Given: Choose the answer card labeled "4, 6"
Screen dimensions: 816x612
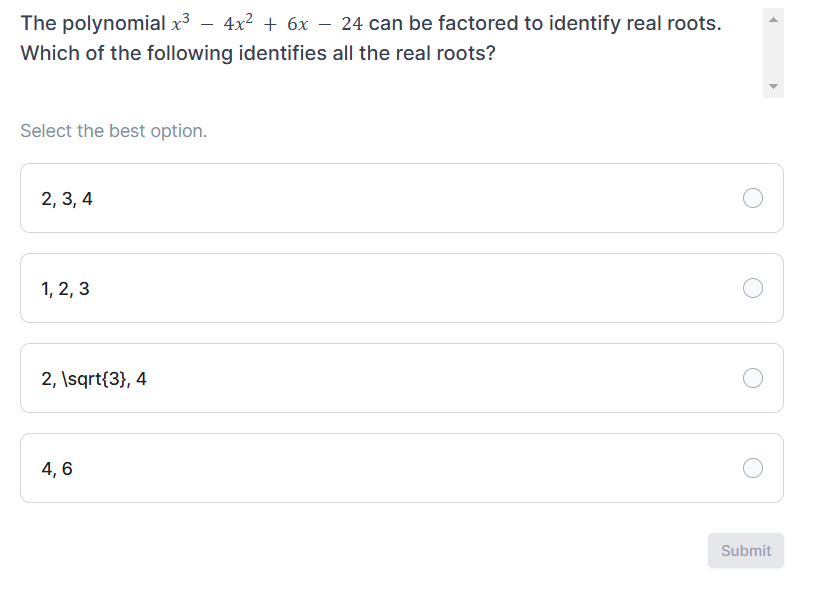Looking at the screenshot, I should tap(400, 468).
